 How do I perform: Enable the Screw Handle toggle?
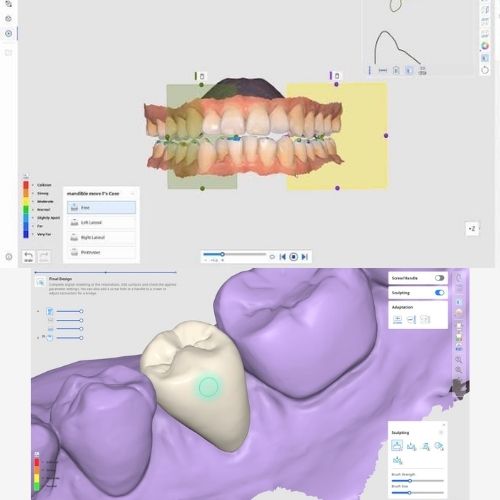(439, 278)
